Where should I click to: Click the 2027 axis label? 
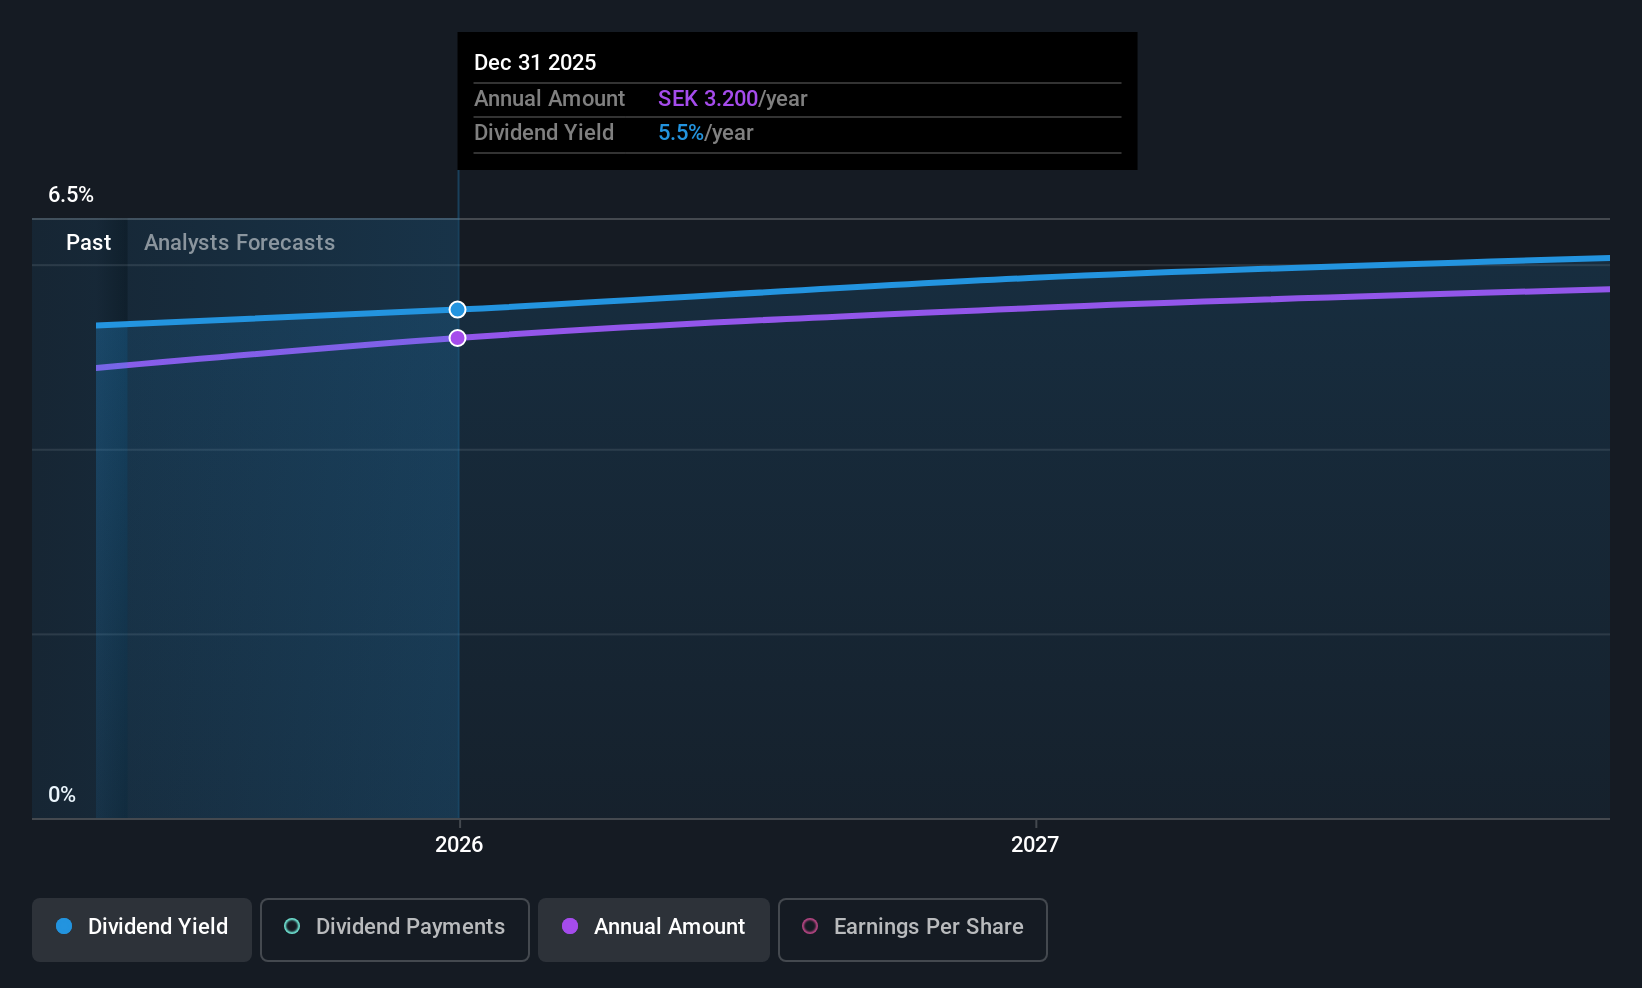tap(1035, 845)
